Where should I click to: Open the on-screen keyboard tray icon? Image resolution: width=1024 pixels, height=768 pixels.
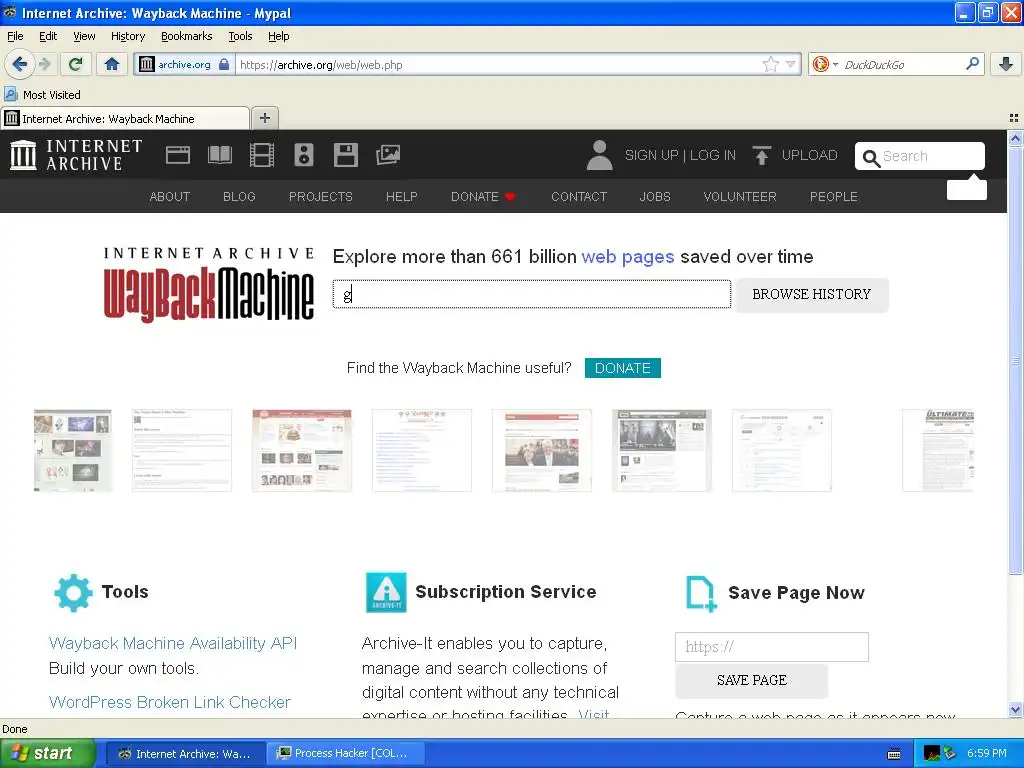pyautogui.click(x=894, y=754)
